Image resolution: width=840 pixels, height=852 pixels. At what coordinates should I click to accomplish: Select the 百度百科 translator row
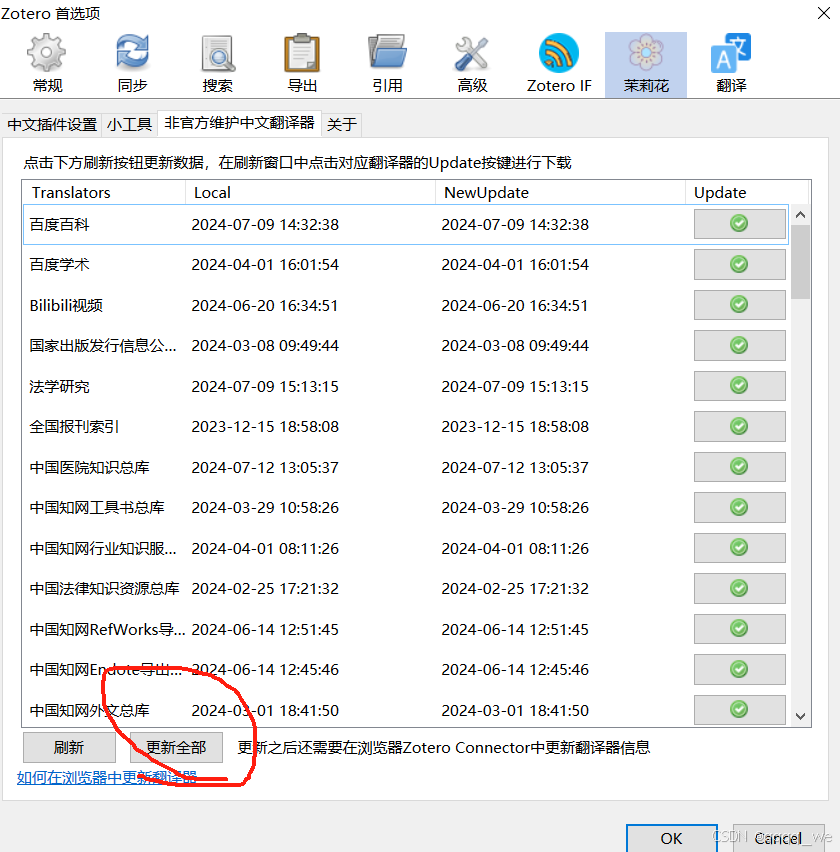[405, 224]
